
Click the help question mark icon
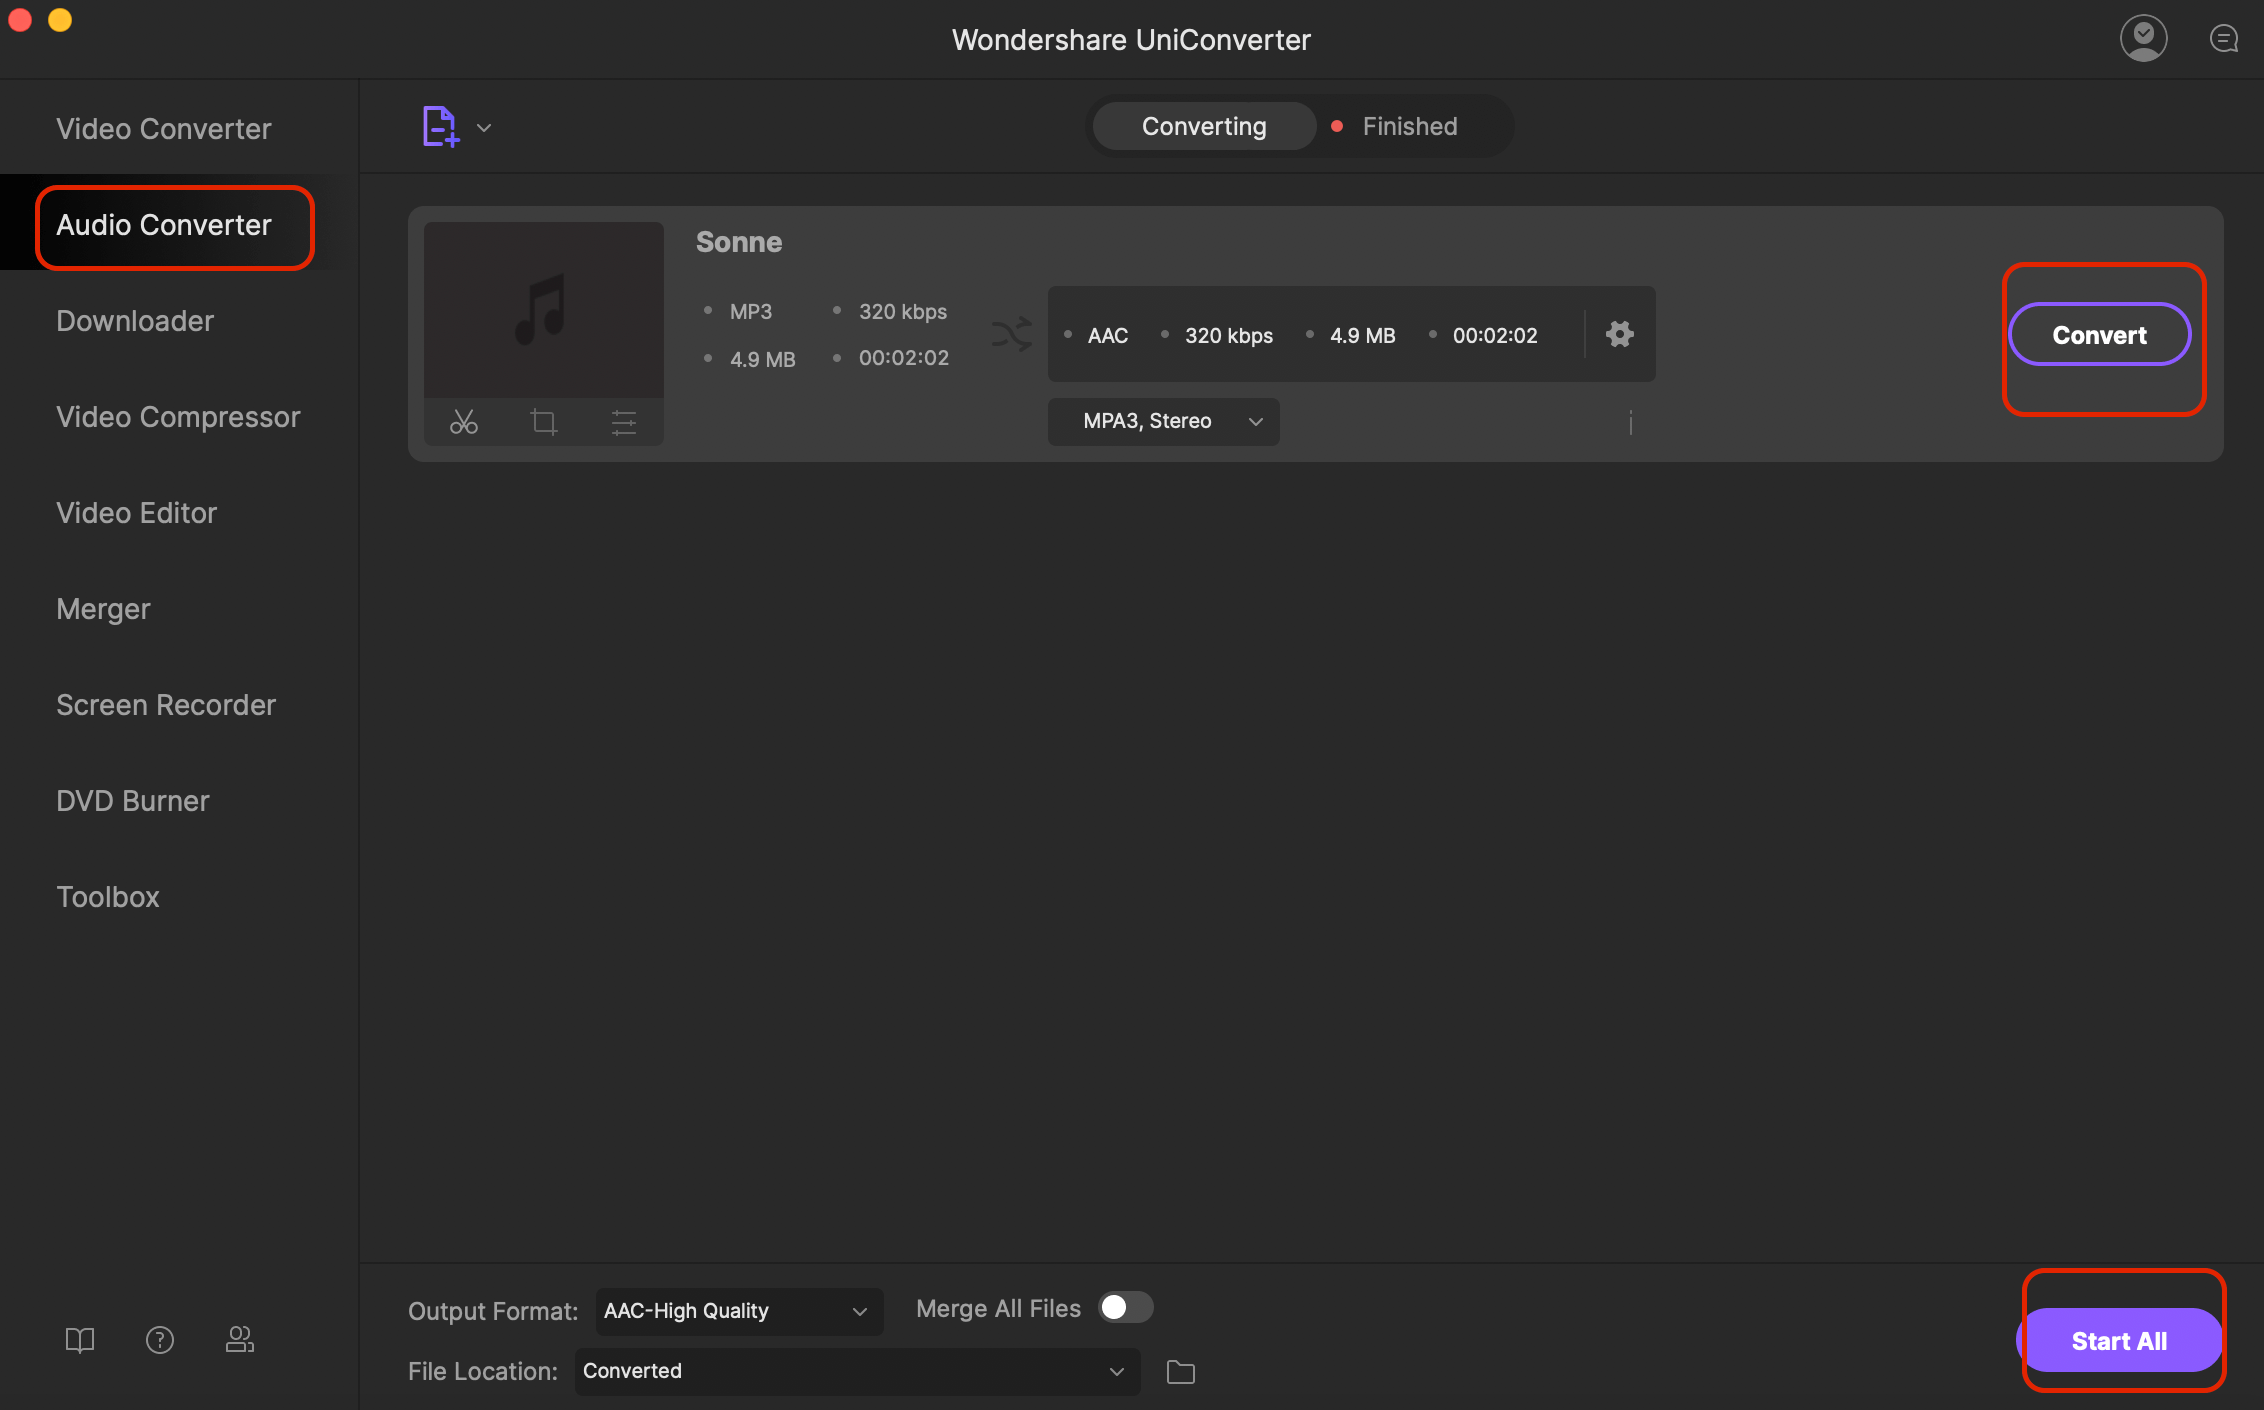pyautogui.click(x=159, y=1339)
